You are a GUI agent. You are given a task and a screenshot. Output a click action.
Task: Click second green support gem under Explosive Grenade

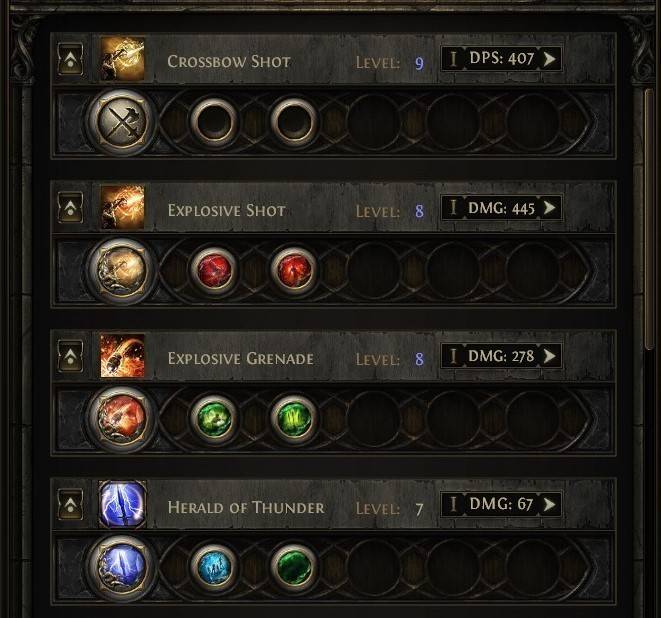294,419
